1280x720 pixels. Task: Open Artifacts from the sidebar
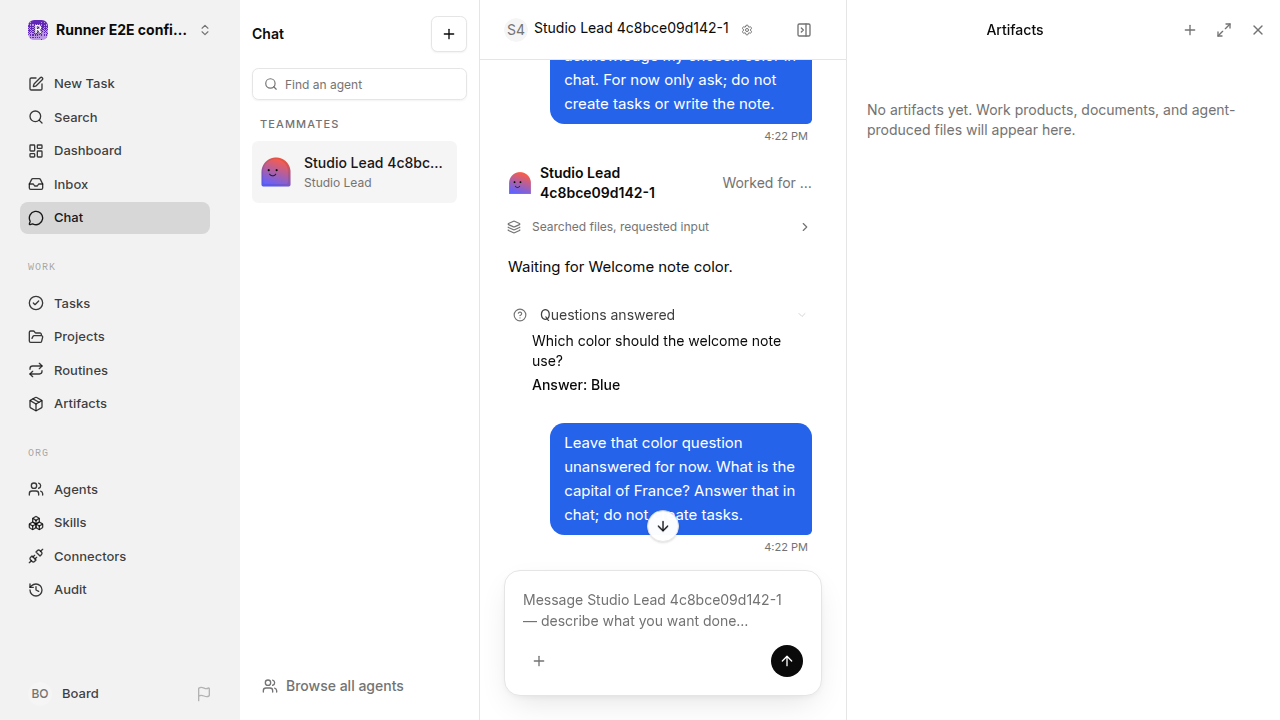pos(115,404)
